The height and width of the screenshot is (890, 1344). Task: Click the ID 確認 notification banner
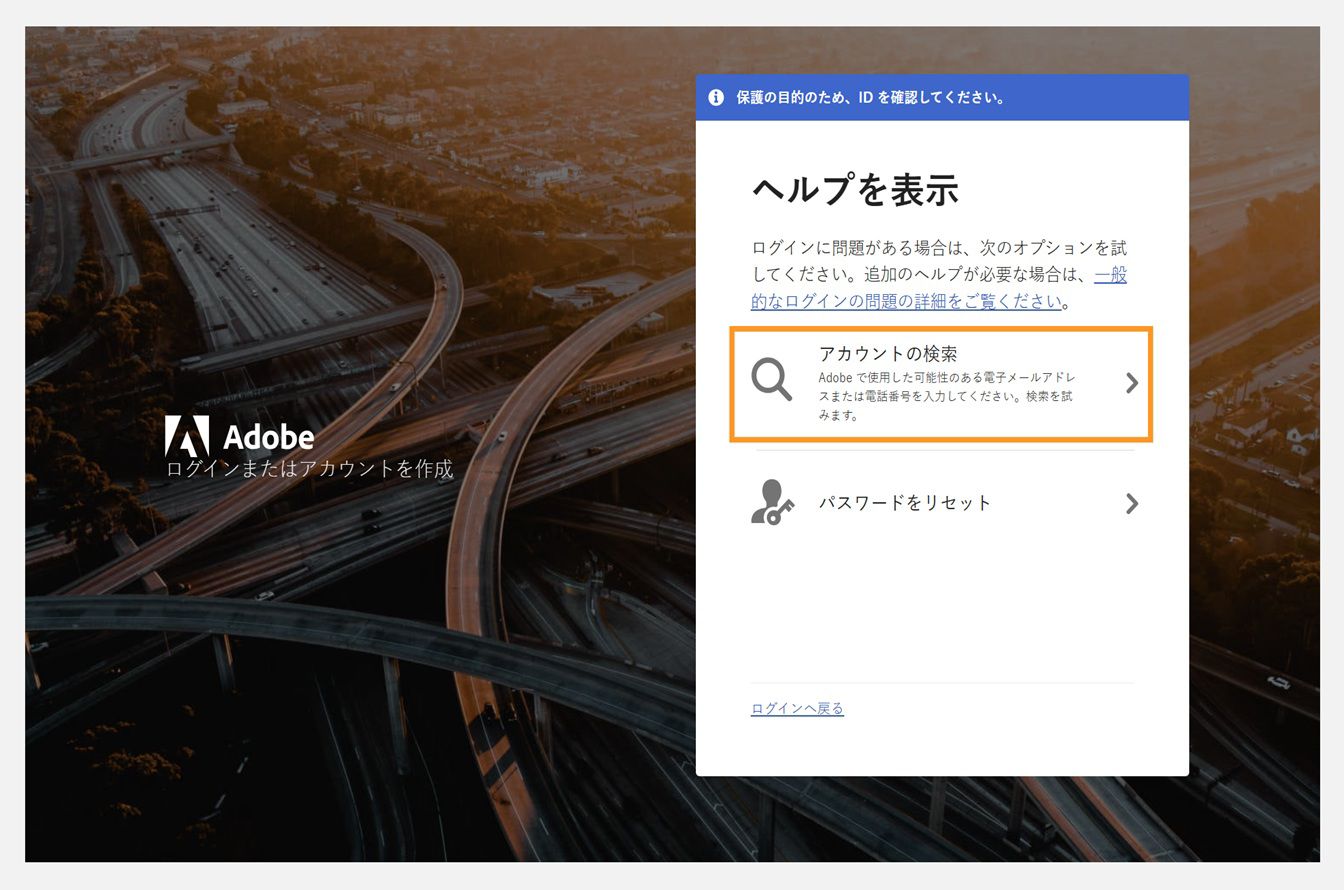944,97
